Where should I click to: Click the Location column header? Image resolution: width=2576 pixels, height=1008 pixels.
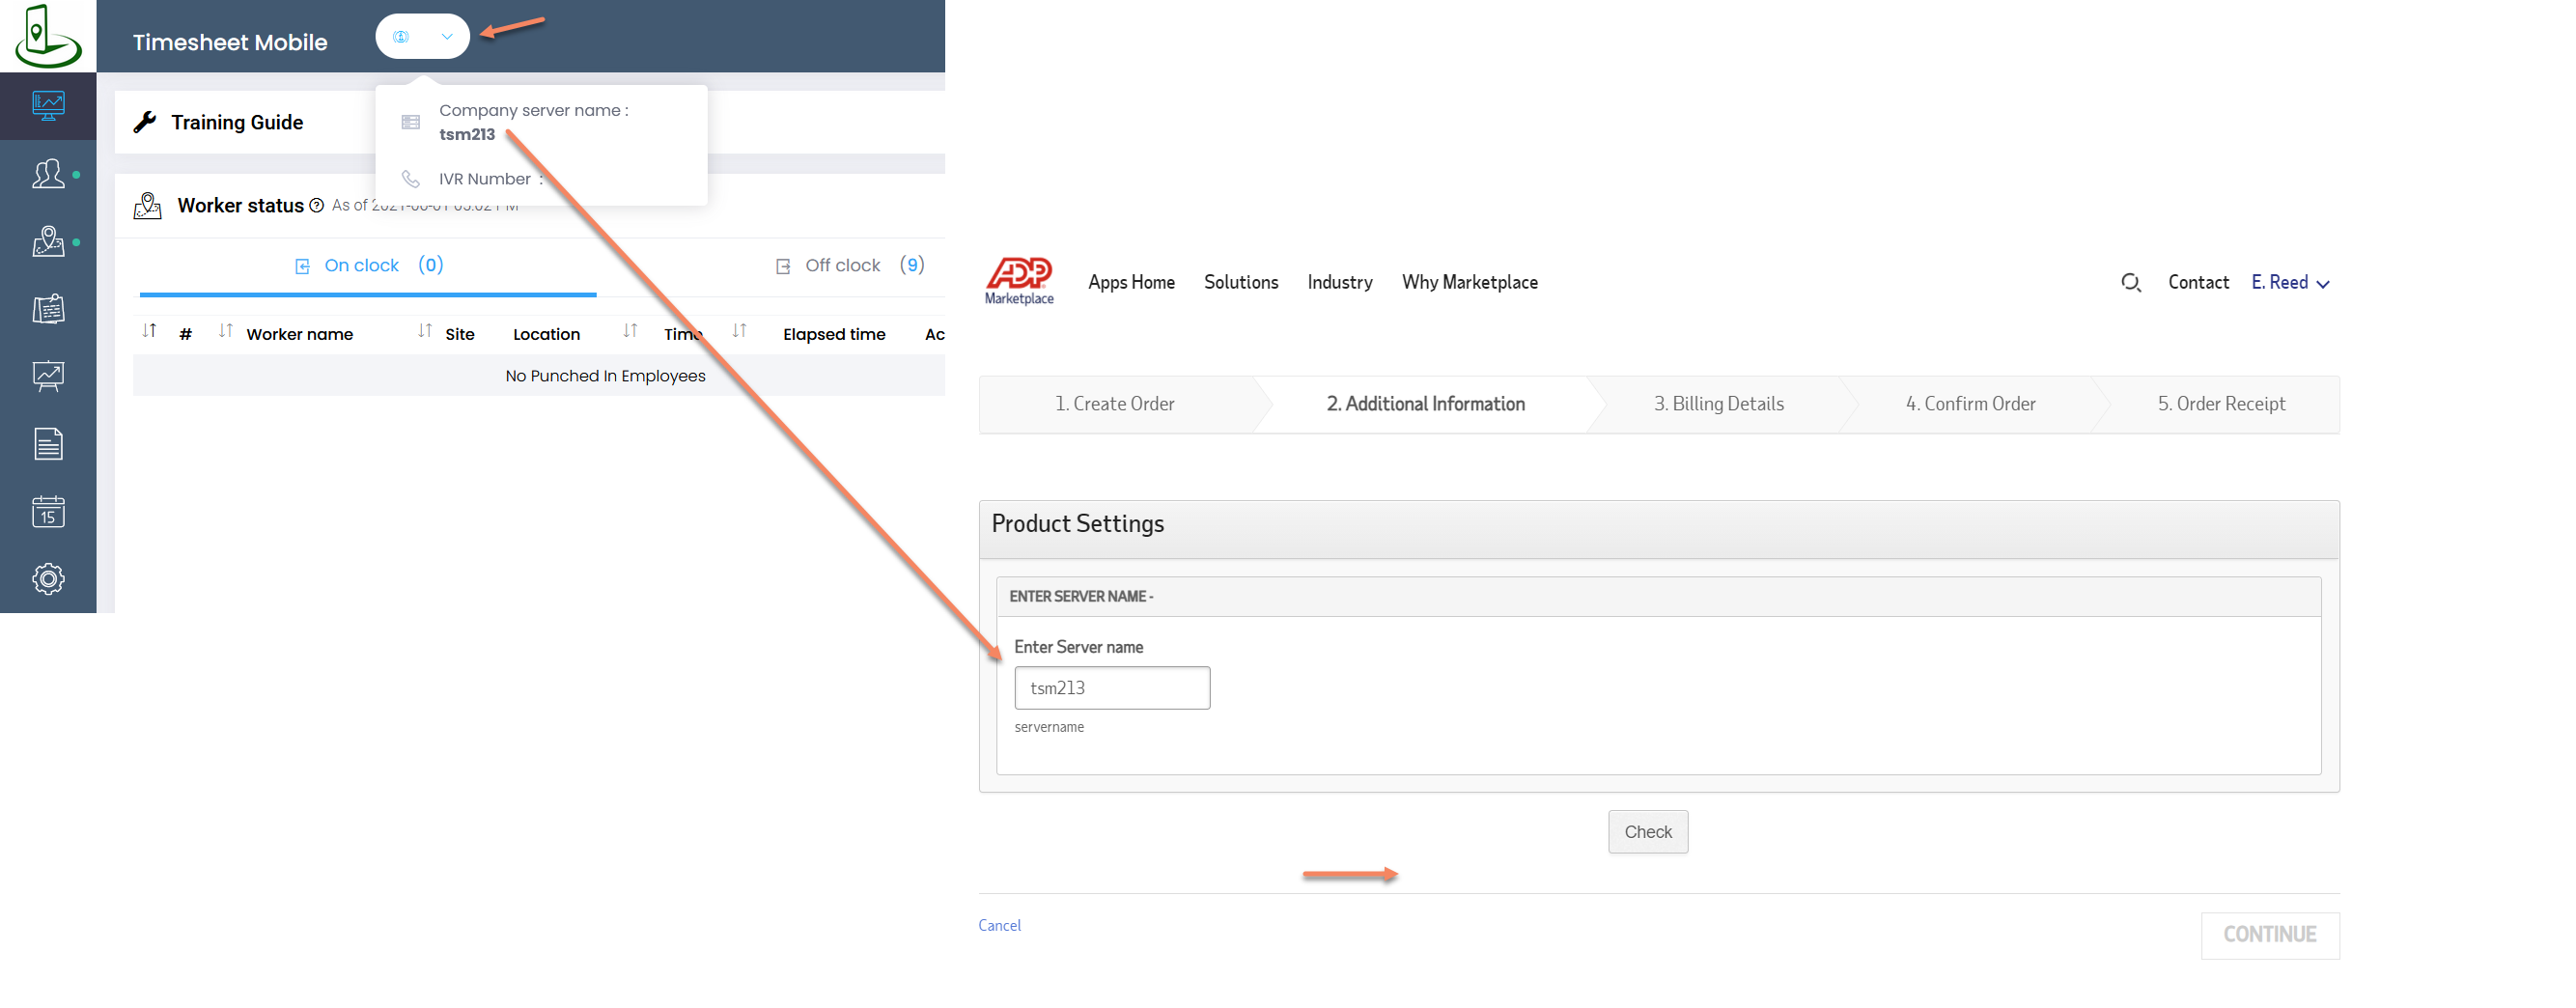(546, 335)
